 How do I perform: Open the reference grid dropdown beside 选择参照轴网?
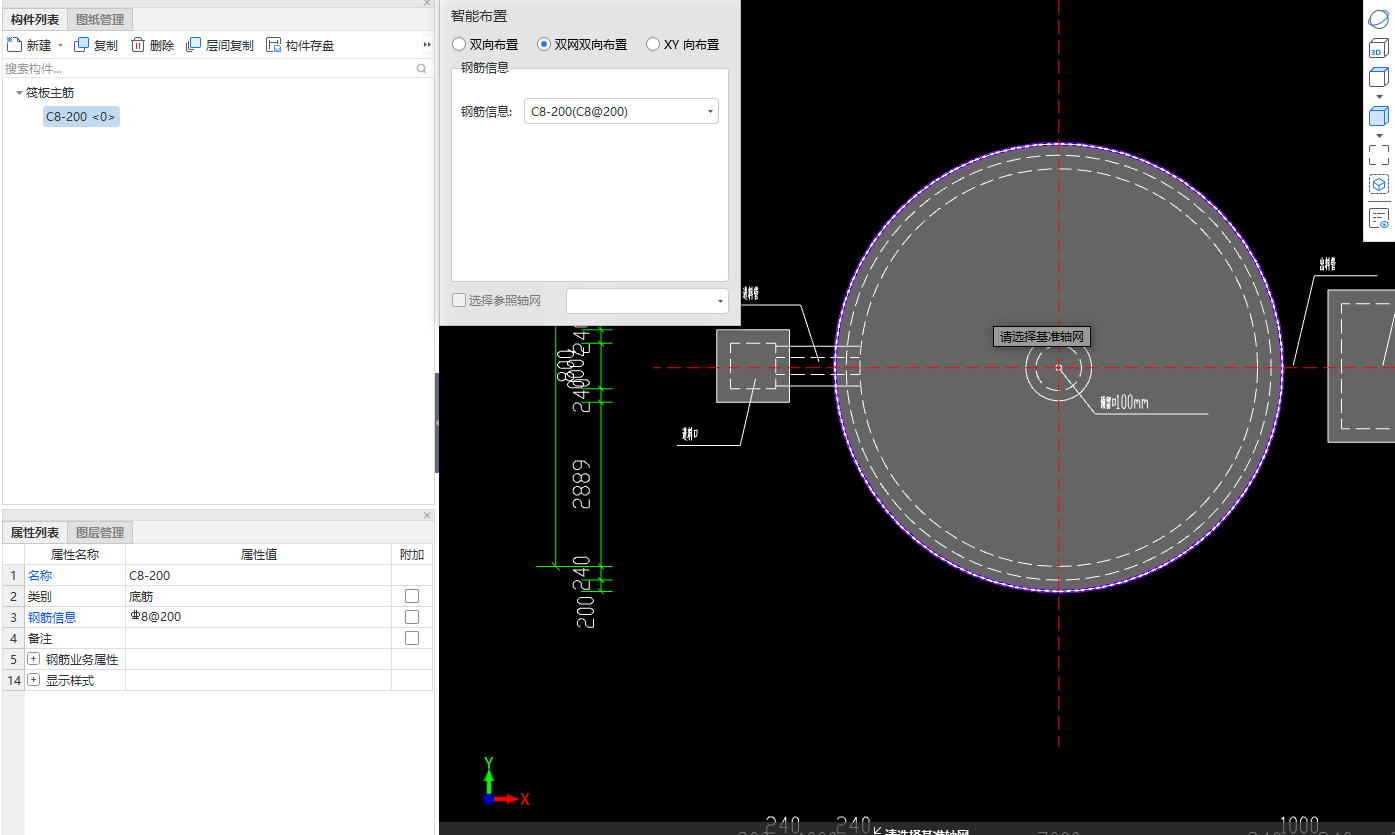647,300
